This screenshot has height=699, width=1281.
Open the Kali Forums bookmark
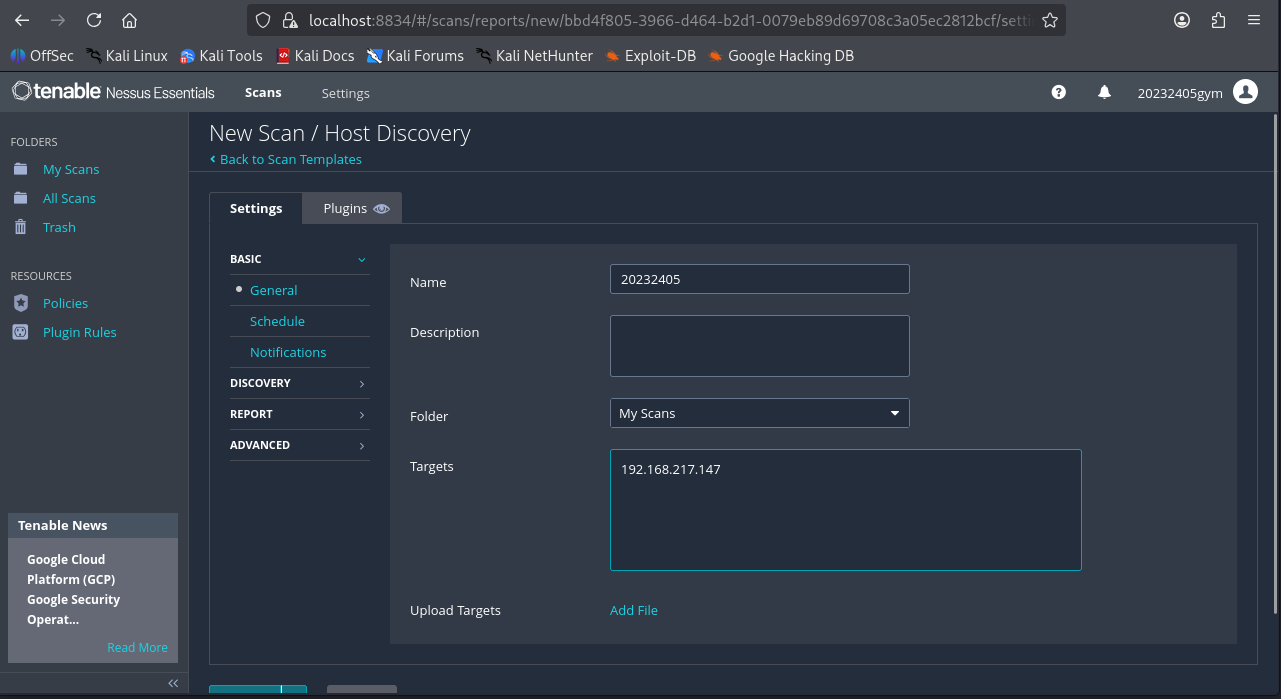415,56
